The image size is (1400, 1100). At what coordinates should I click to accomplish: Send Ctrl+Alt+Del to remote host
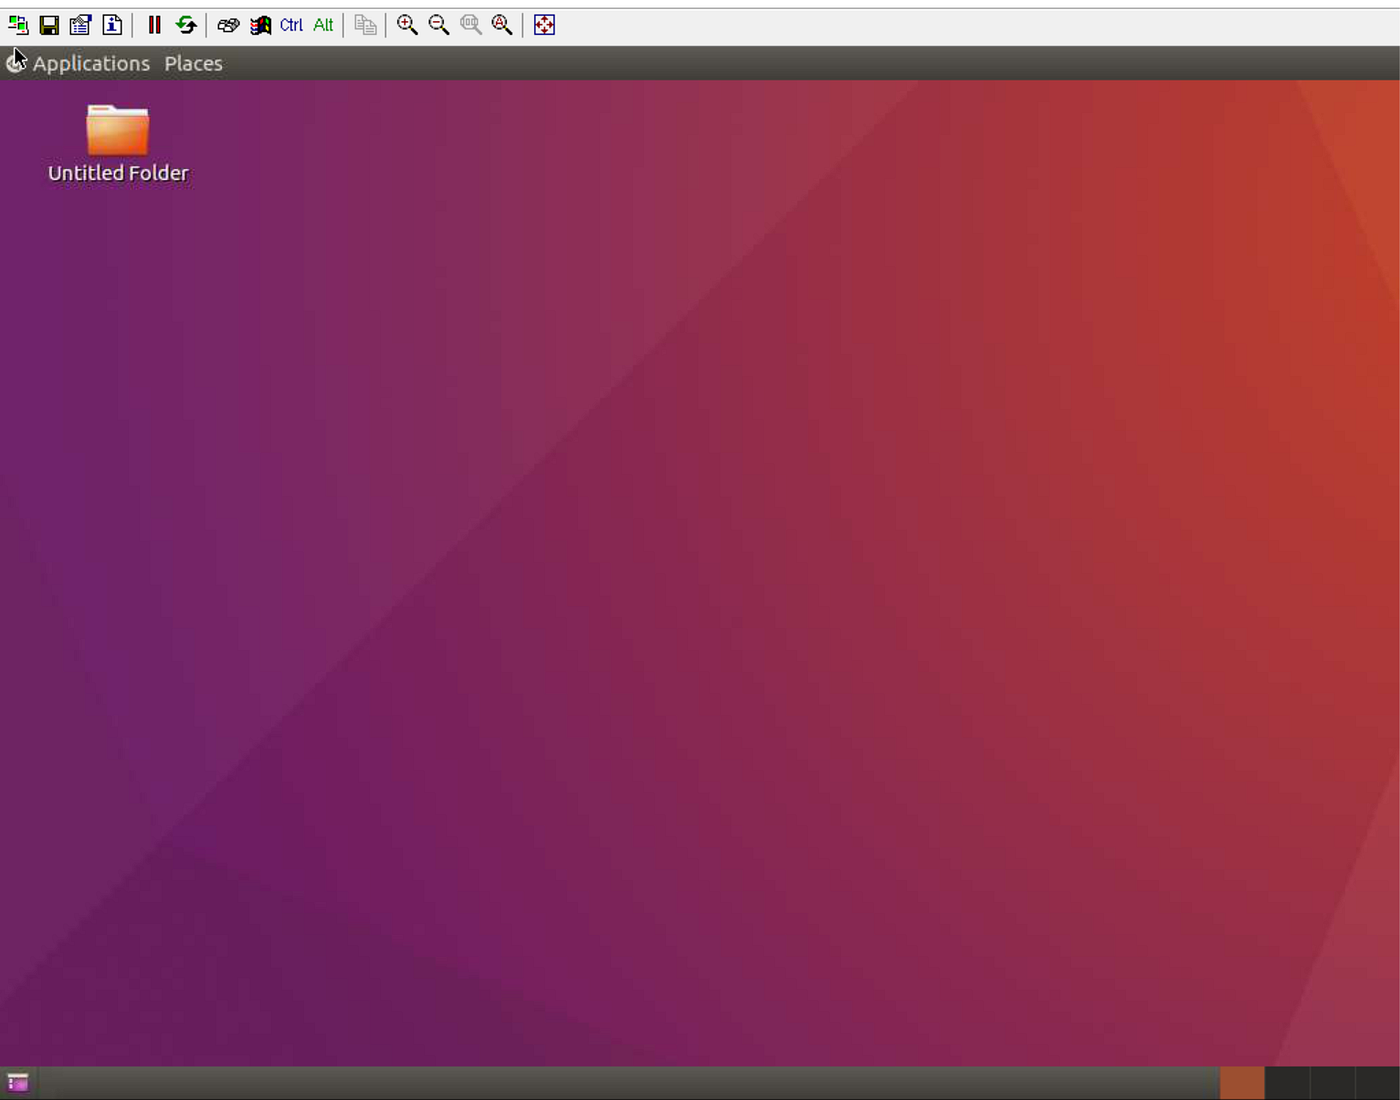pyautogui.click(x=228, y=25)
